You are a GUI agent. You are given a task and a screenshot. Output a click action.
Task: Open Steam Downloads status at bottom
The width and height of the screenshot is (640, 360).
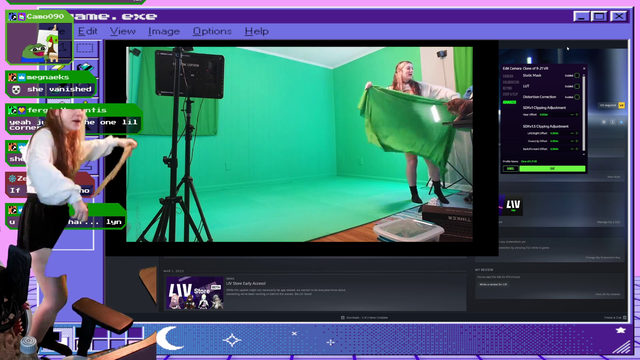[x=364, y=318]
